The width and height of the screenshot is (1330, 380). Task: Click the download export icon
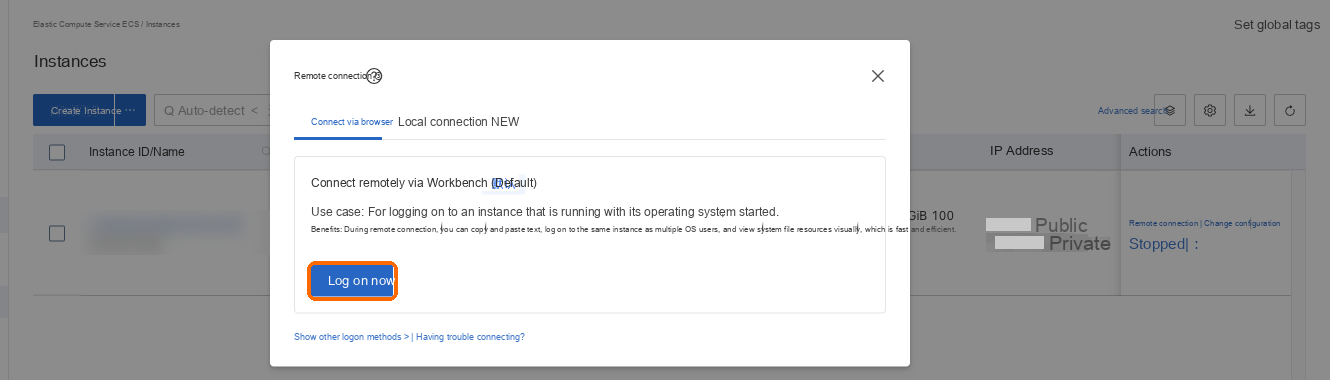tap(1250, 111)
